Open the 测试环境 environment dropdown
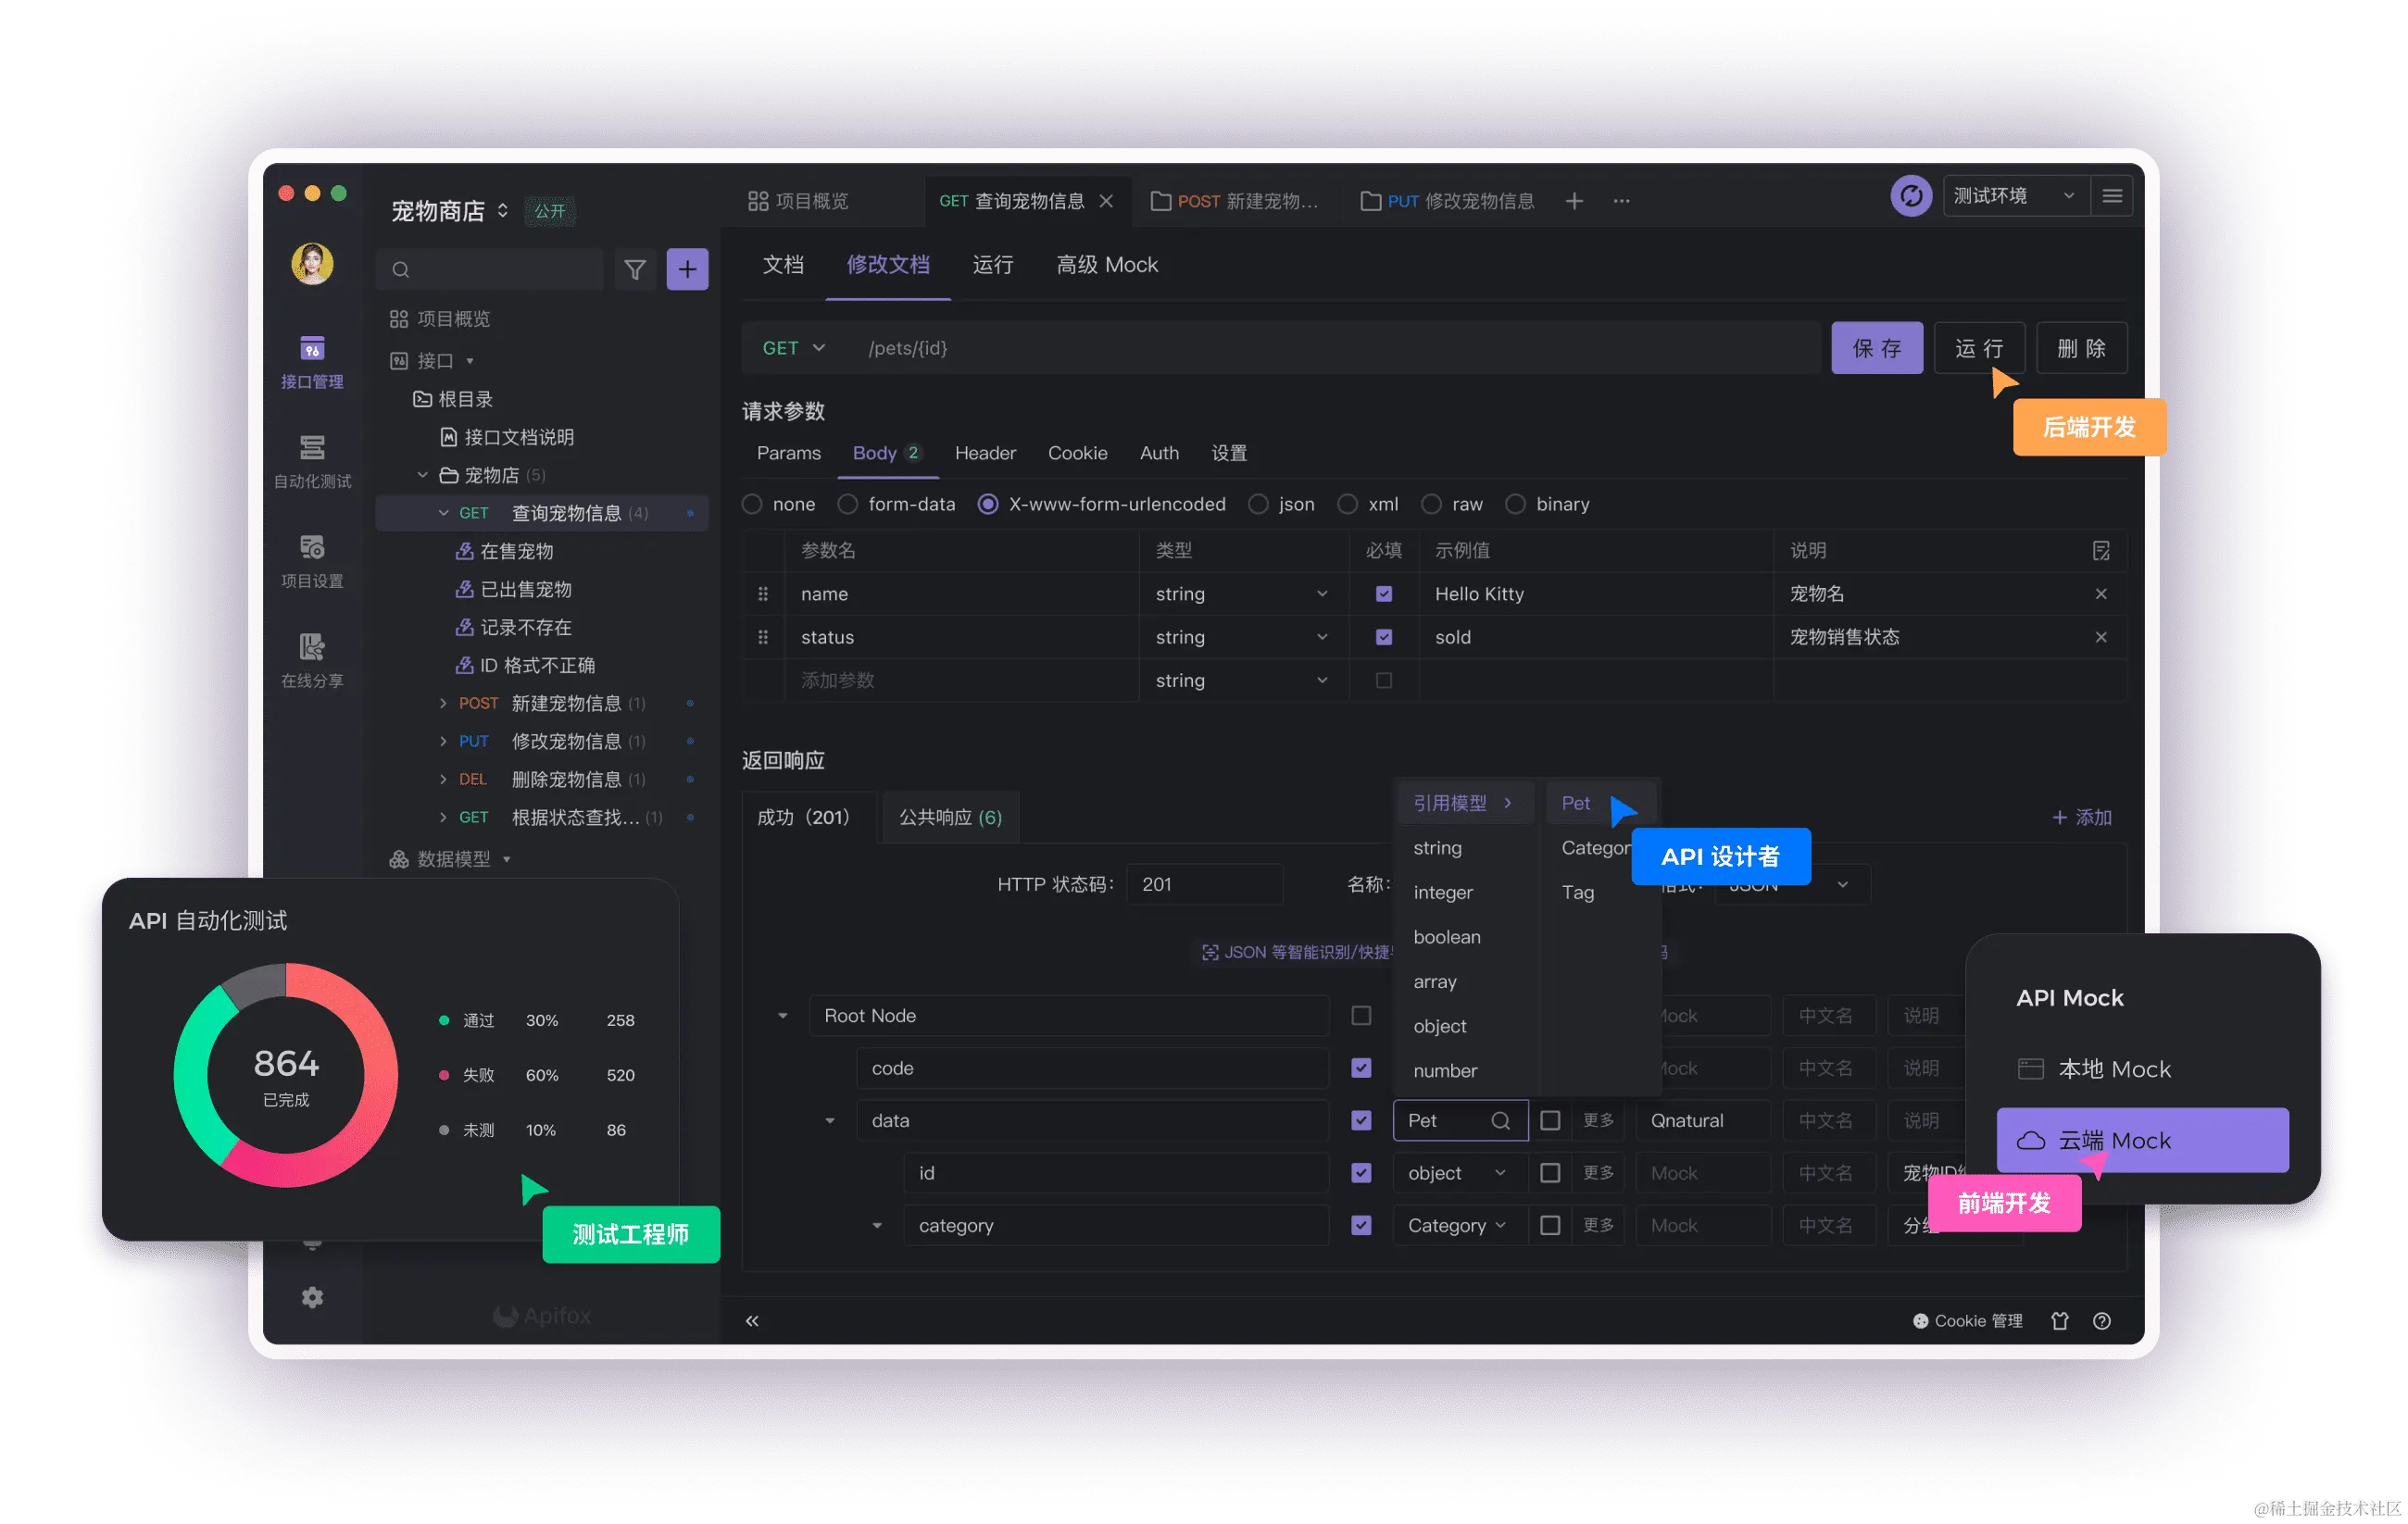 [x=2013, y=196]
